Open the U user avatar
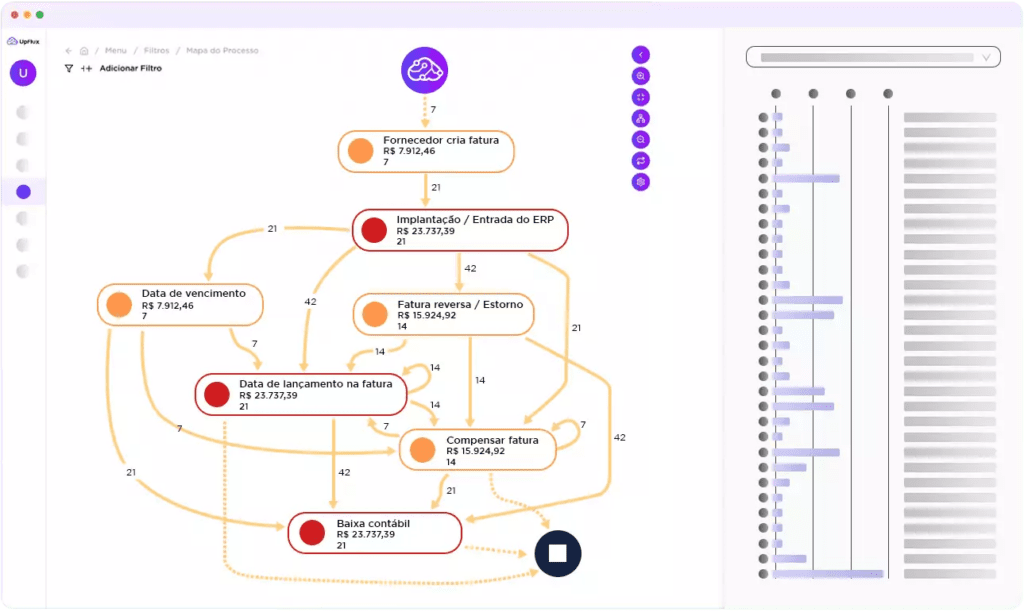 pyautogui.click(x=23, y=73)
